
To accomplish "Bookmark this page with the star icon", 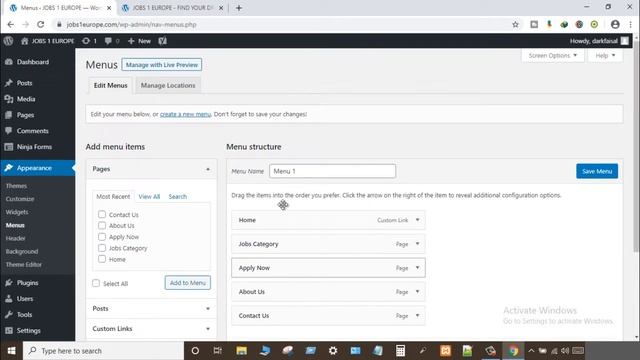I will (516, 24).
